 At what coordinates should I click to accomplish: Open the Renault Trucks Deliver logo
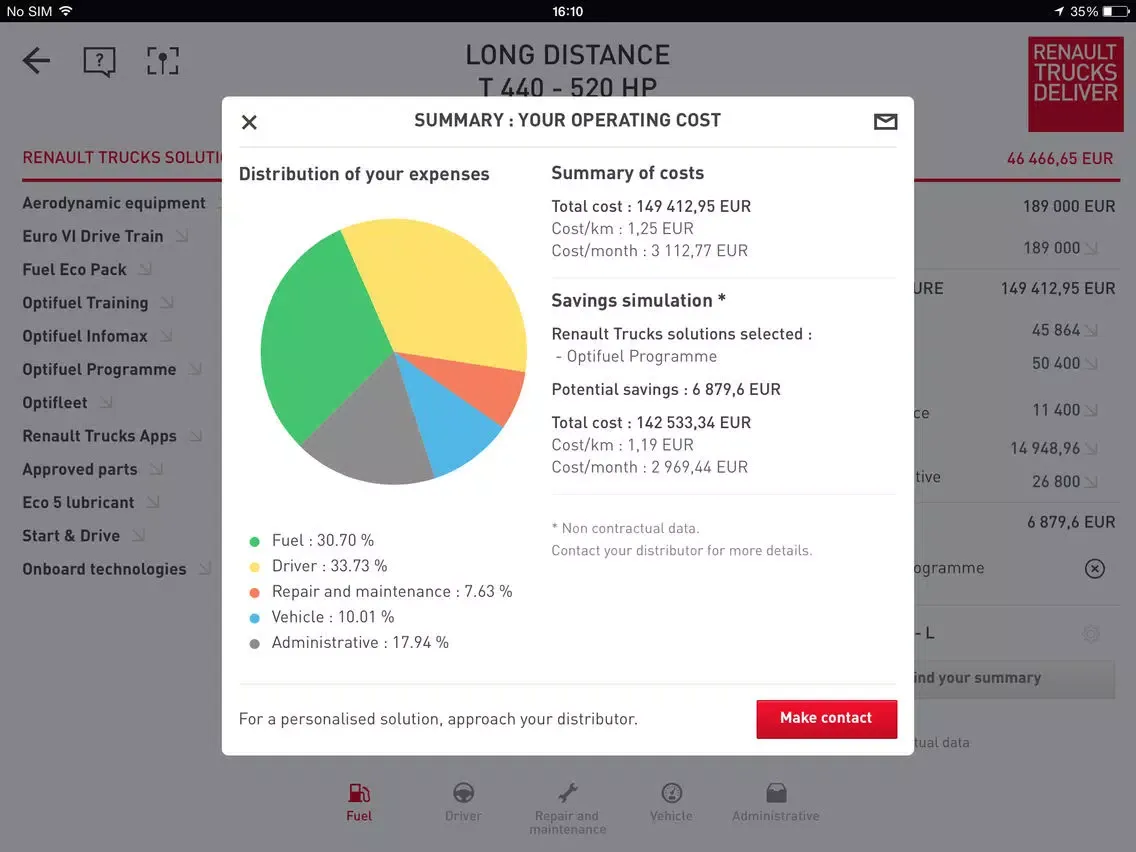(x=1075, y=84)
